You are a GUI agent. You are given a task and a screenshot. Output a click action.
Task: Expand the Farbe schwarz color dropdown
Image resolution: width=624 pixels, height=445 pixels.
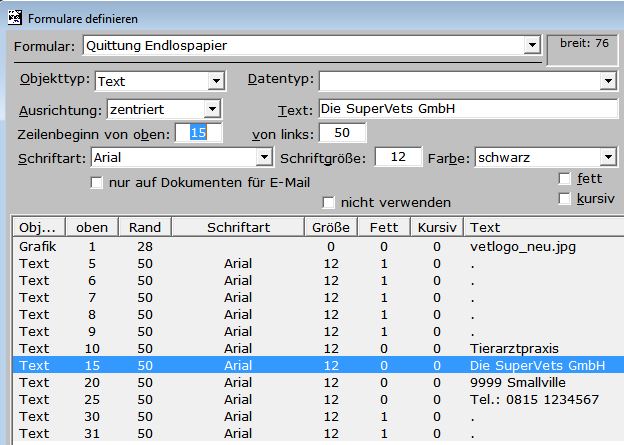(608, 157)
